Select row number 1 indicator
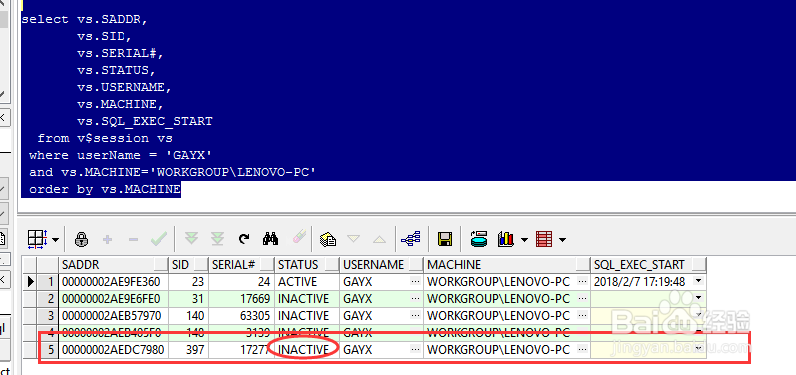The image size is (796, 375). tap(49, 281)
